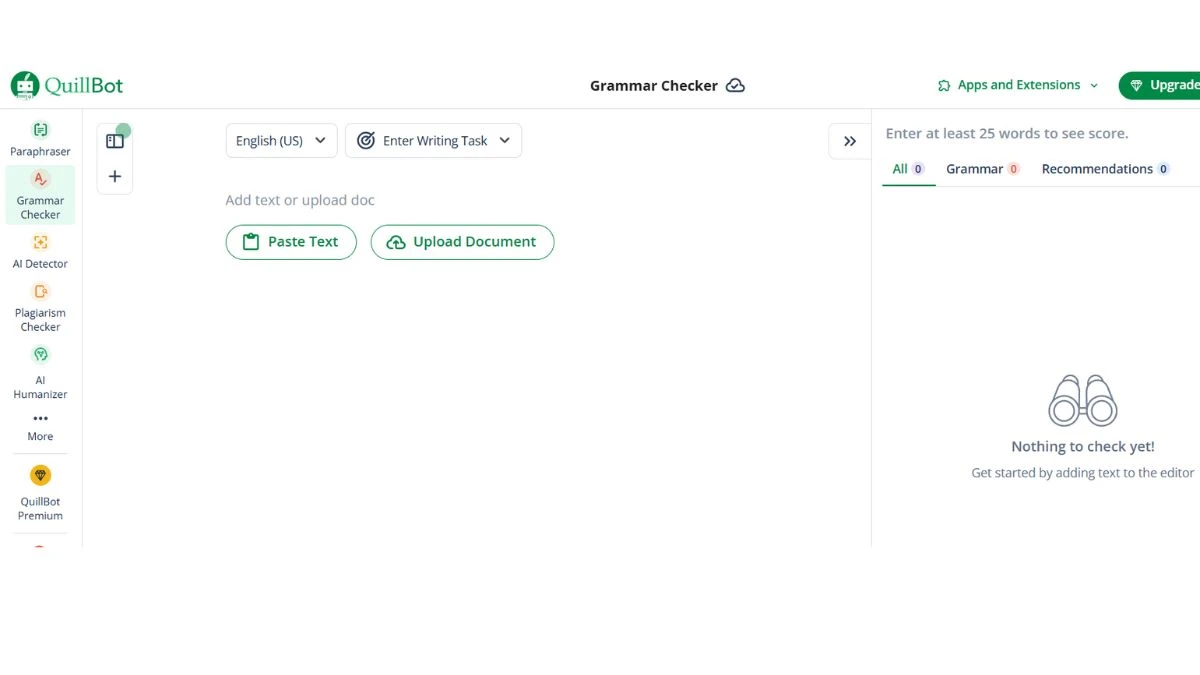Click the binoculars illustration
The width and height of the screenshot is (1200, 675).
click(1083, 401)
